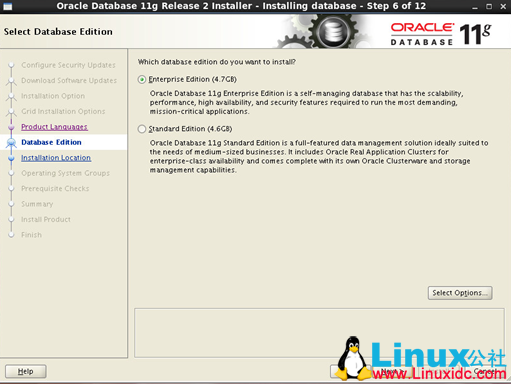This screenshot has width=511, height=384.
Task: Click the Installation Option step
Action: click(x=53, y=96)
